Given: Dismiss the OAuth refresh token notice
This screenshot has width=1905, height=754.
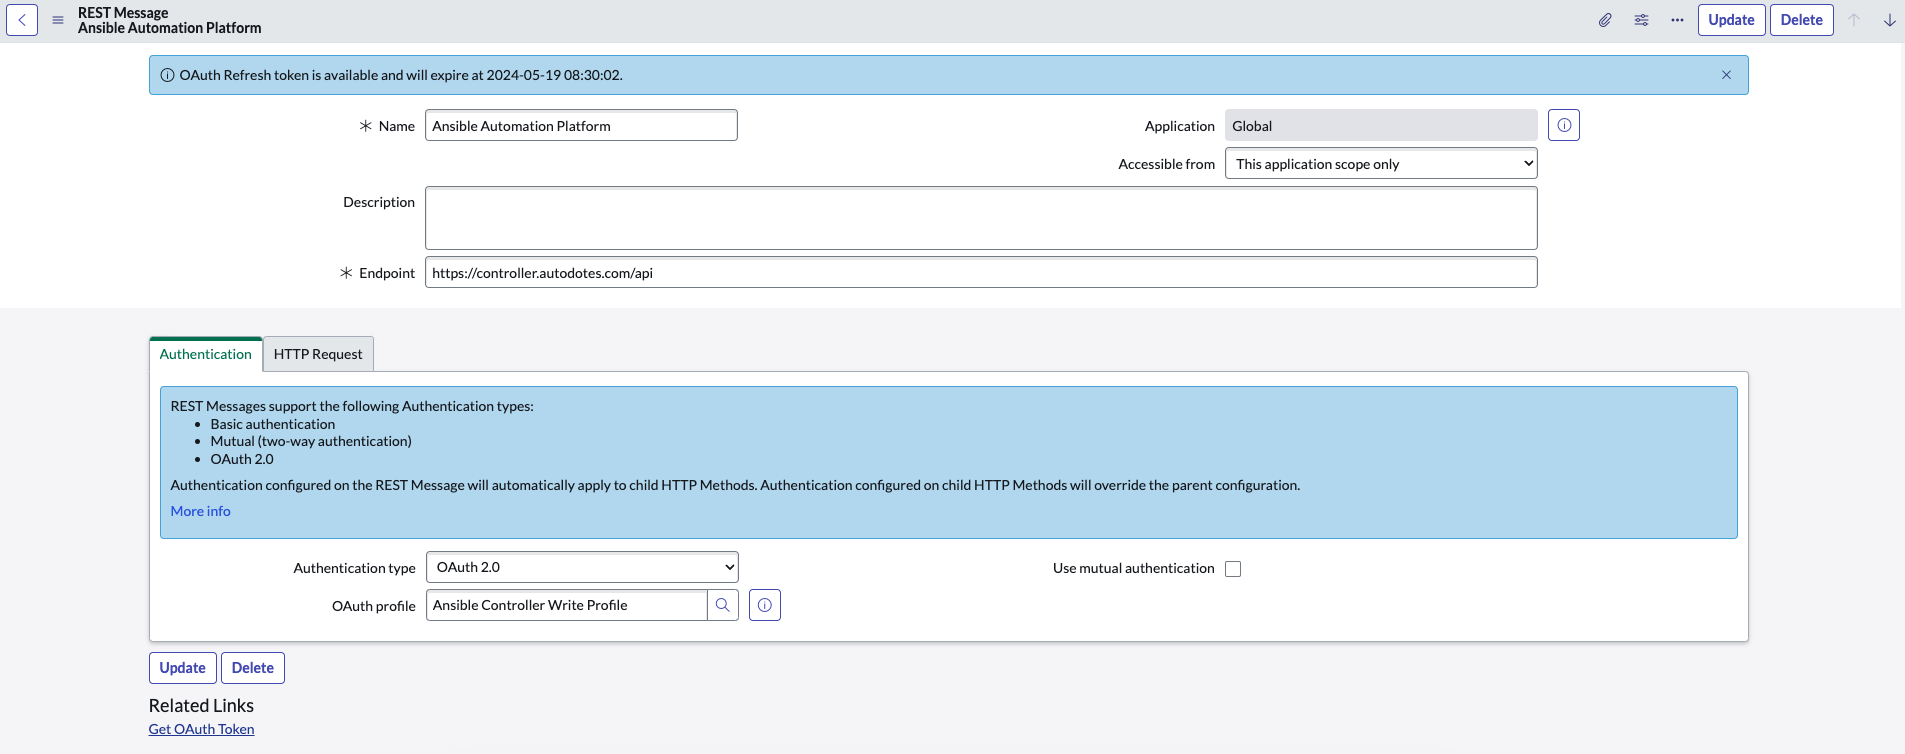Looking at the screenshot, I should 1726,75.
